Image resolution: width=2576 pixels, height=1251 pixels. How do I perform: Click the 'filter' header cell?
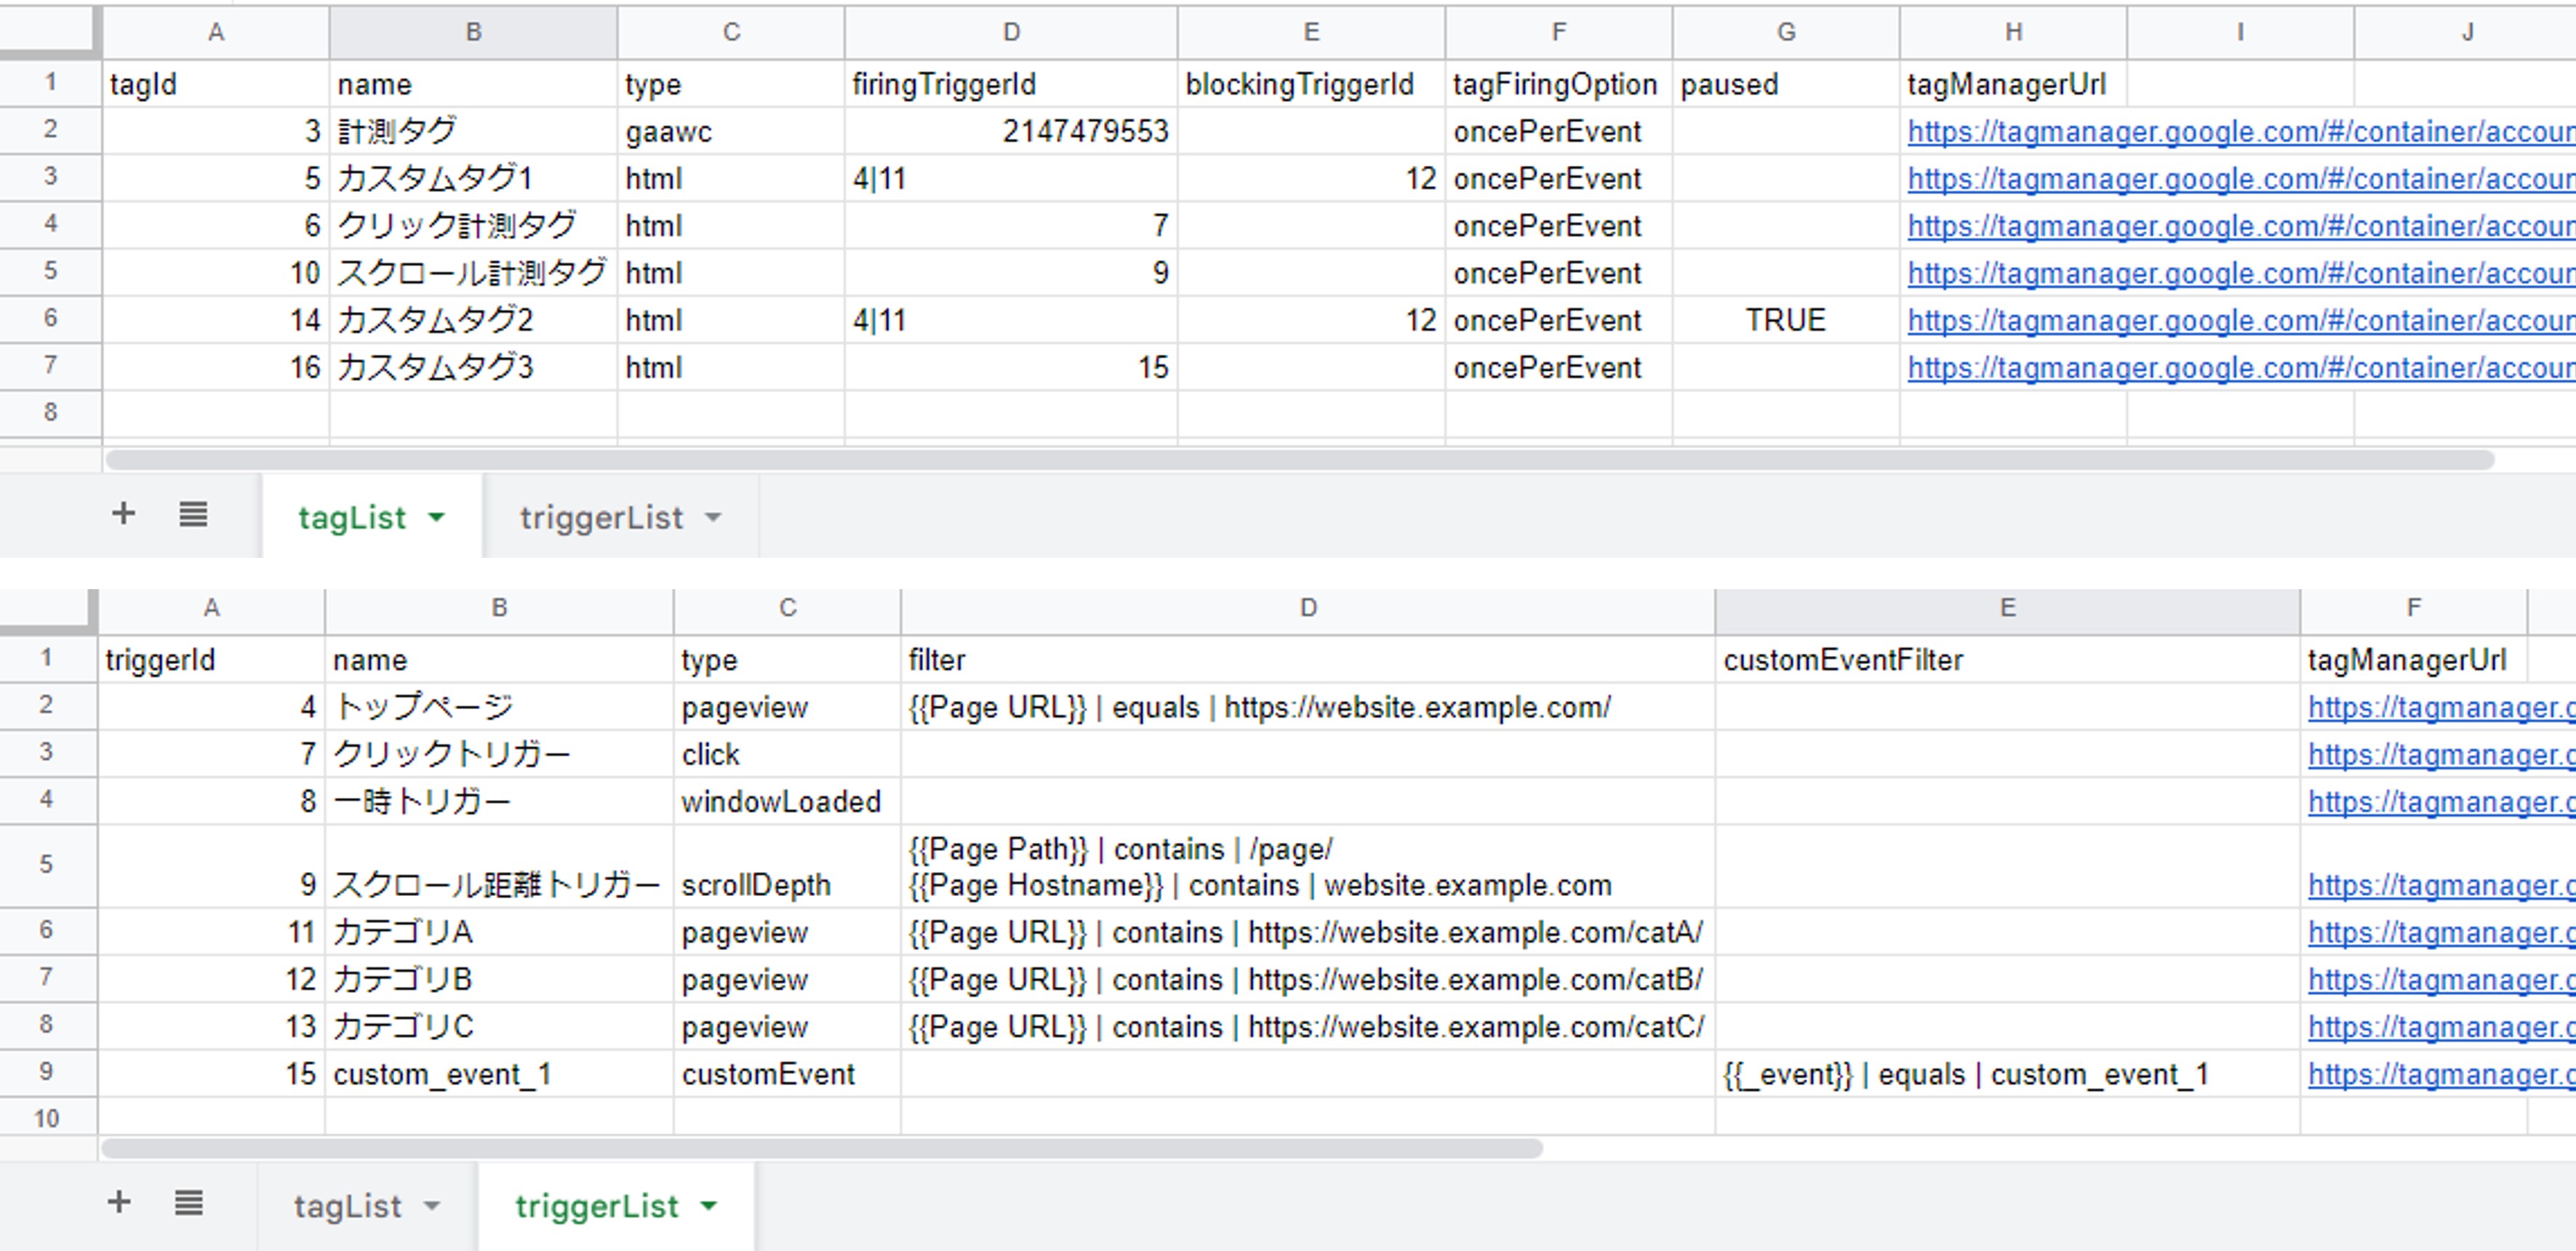(1308, 660)
